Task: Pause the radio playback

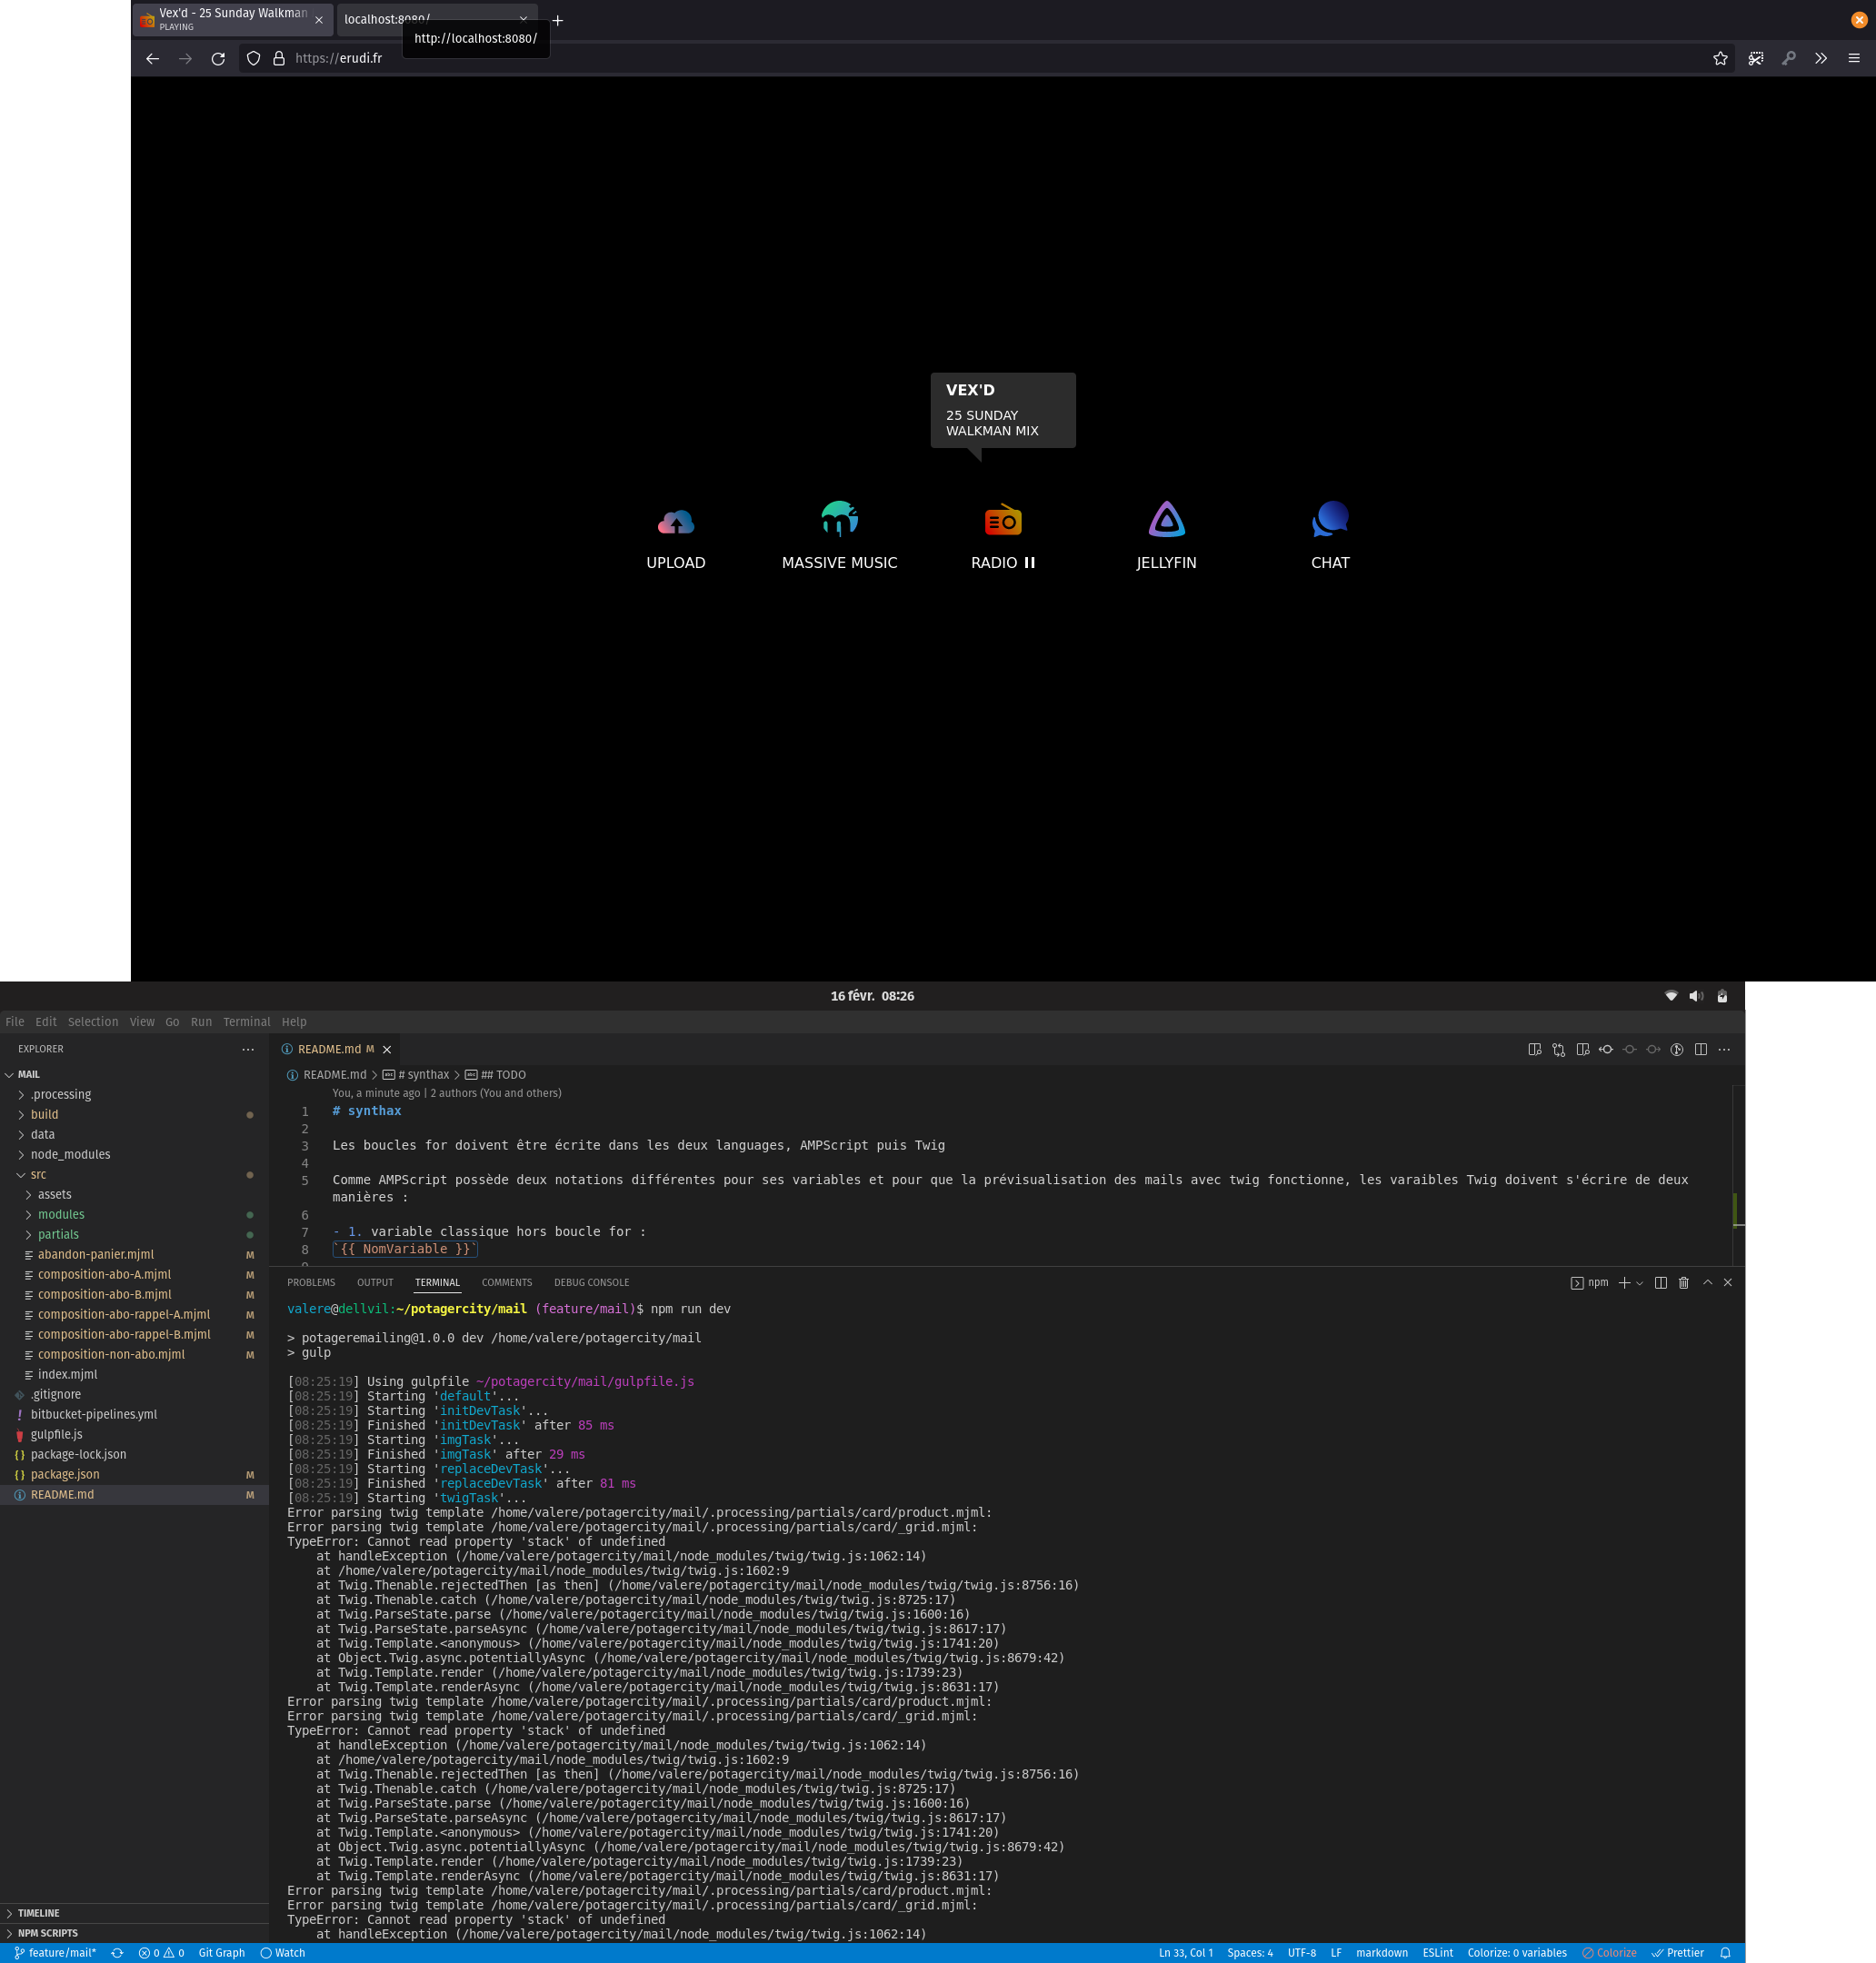Action: (x=1029, y=563)
